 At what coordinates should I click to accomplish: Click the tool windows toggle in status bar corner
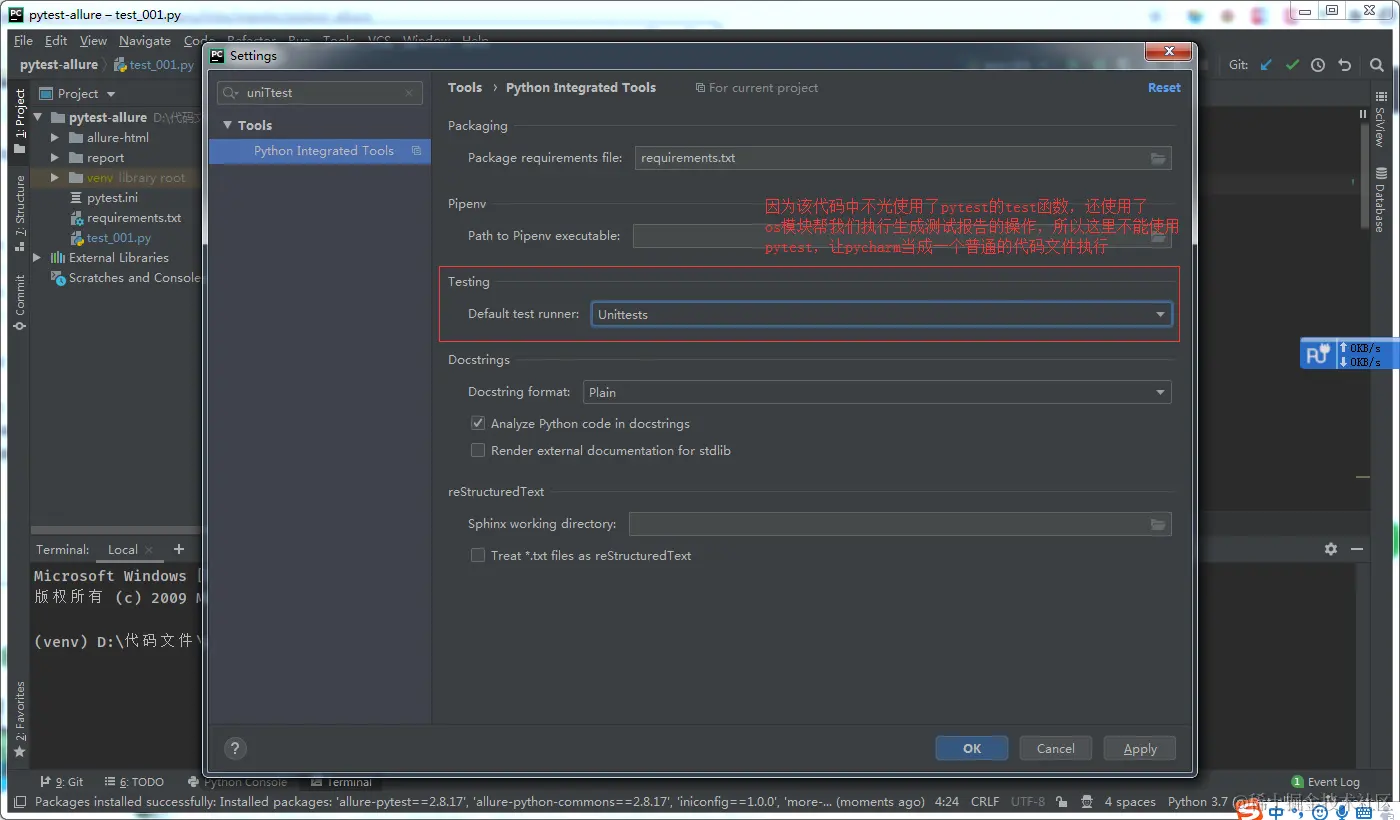click(x=19, y=802)
